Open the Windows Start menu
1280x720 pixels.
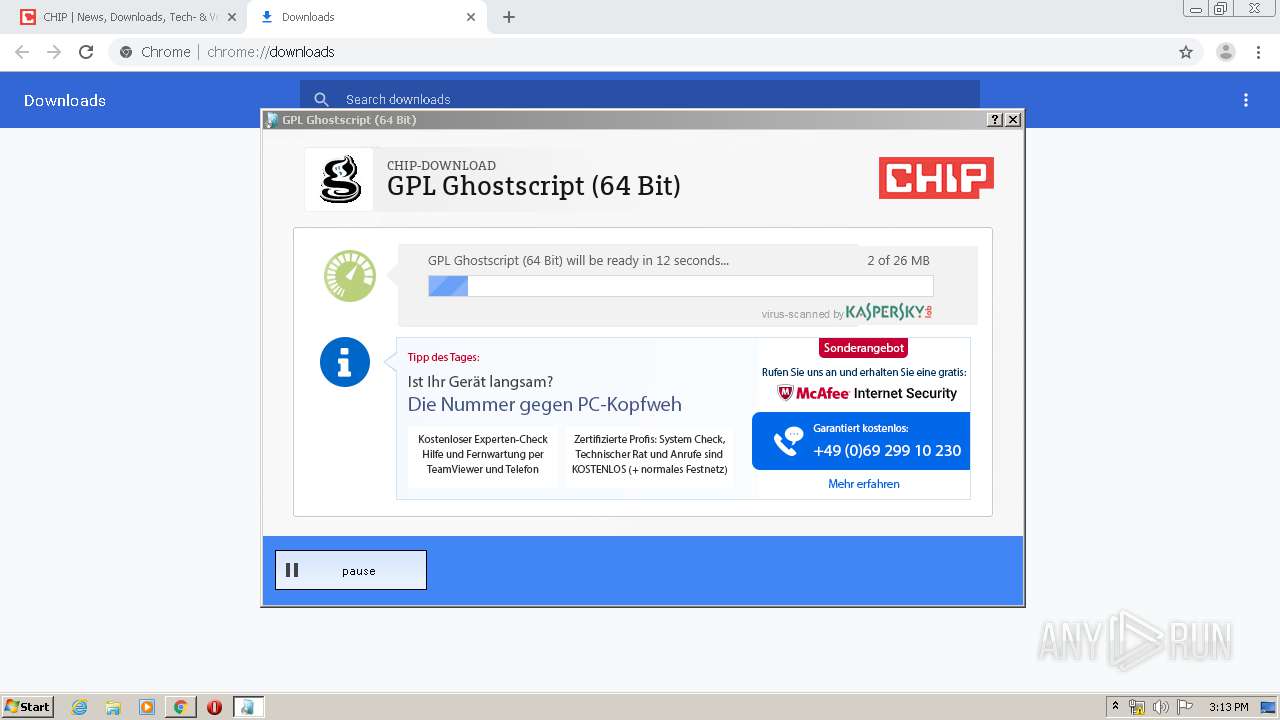[28, 706]
